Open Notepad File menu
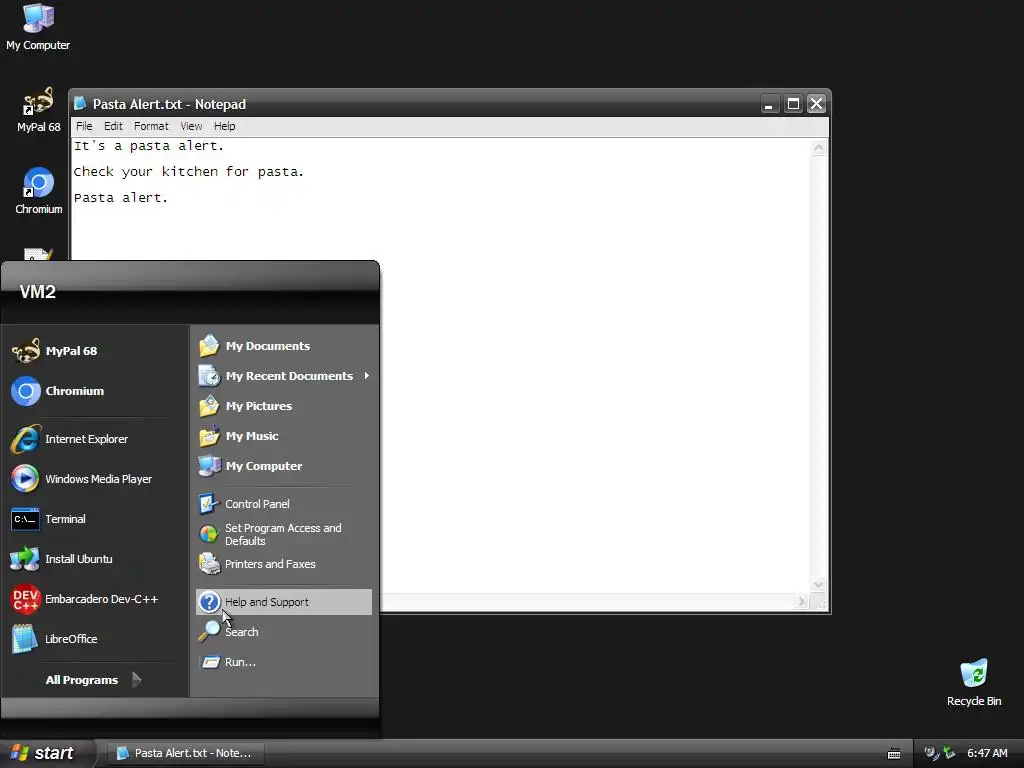 point(84,126)
